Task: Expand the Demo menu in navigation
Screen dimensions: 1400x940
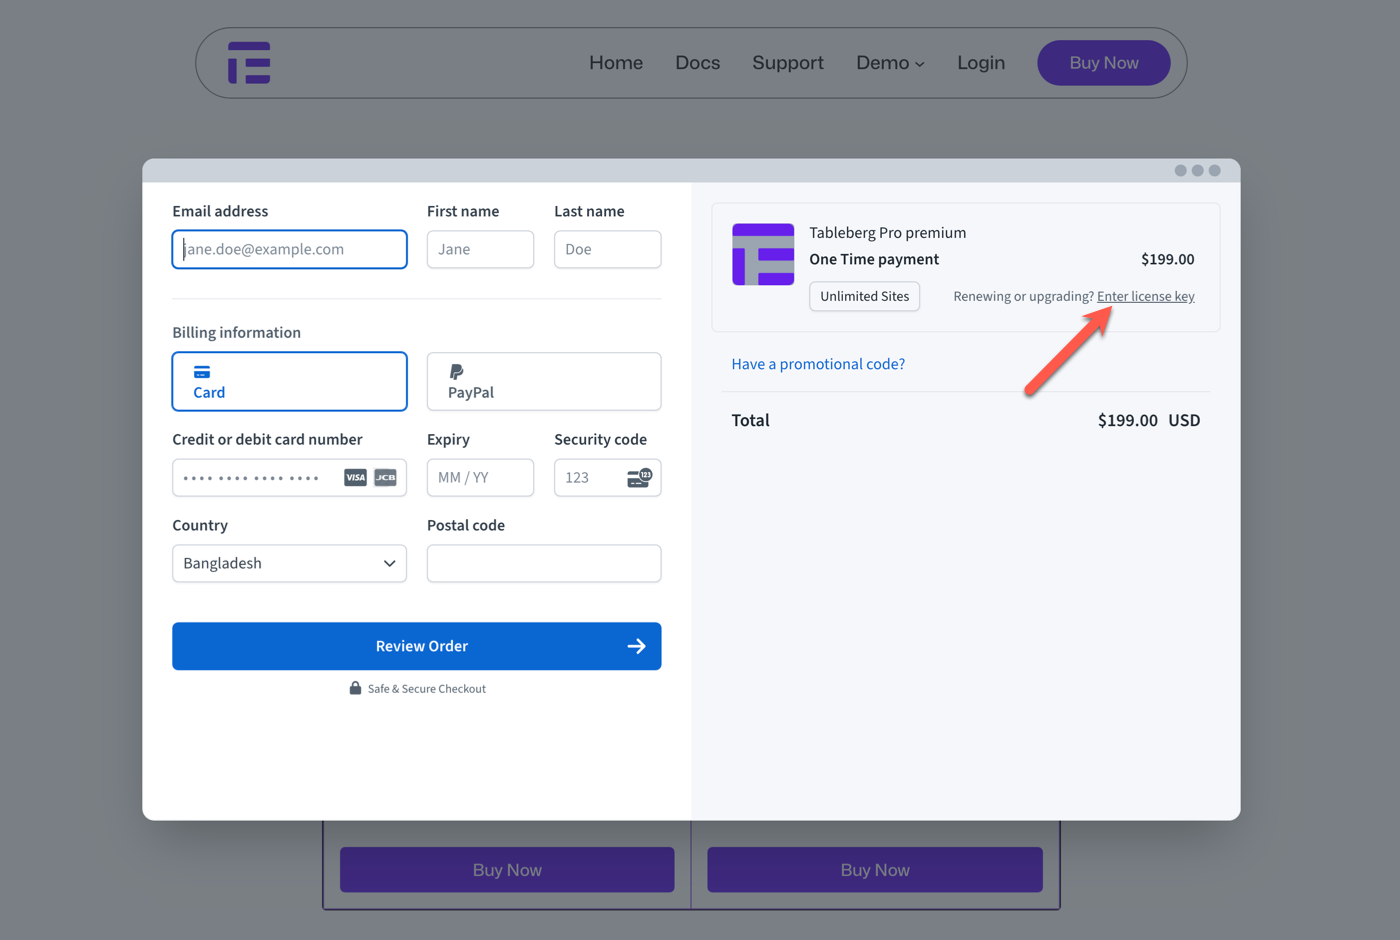Action: pyautogui.click(x=889, y=63)
